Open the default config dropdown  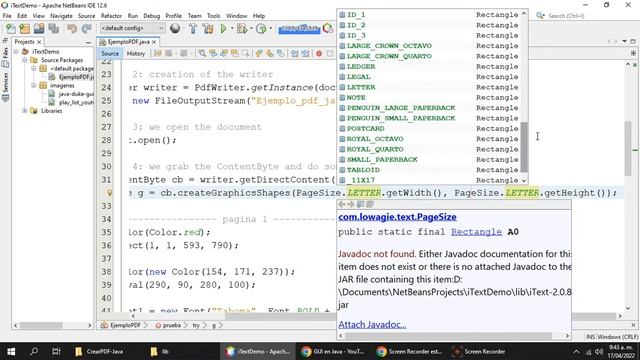click(x=132, y=28)
